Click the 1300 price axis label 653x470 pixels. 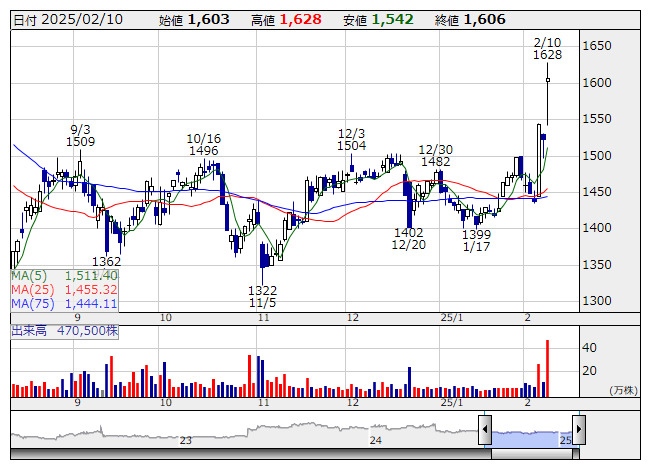pyautogui.click(x=597, y=301)
